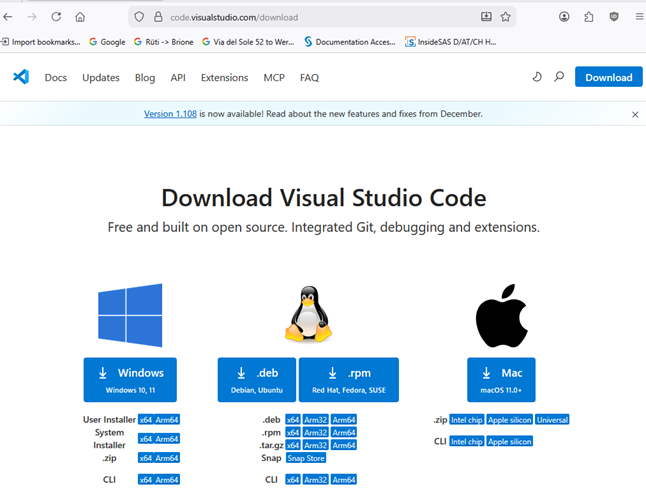The image size is (646, 498).
Task: Open the browser home page icon
Action: [x=80, y=17]
